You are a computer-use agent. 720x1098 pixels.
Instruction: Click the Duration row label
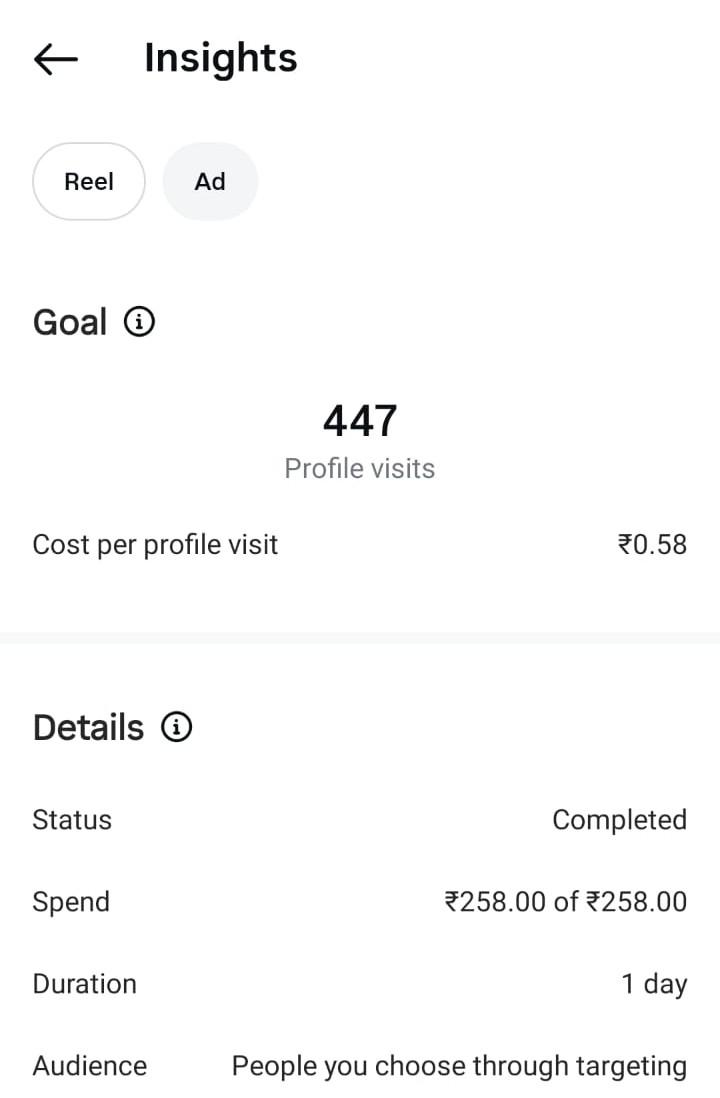click(x=85, y=984)
